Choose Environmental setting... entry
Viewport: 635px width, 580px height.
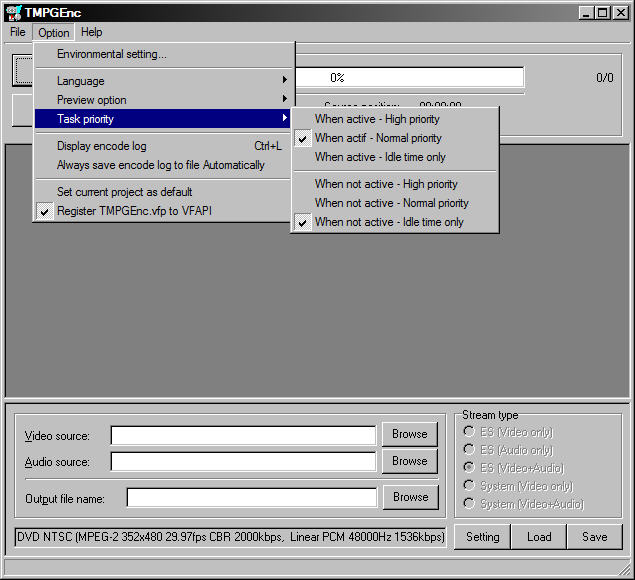pyautogui.click(x=163, y=54)
